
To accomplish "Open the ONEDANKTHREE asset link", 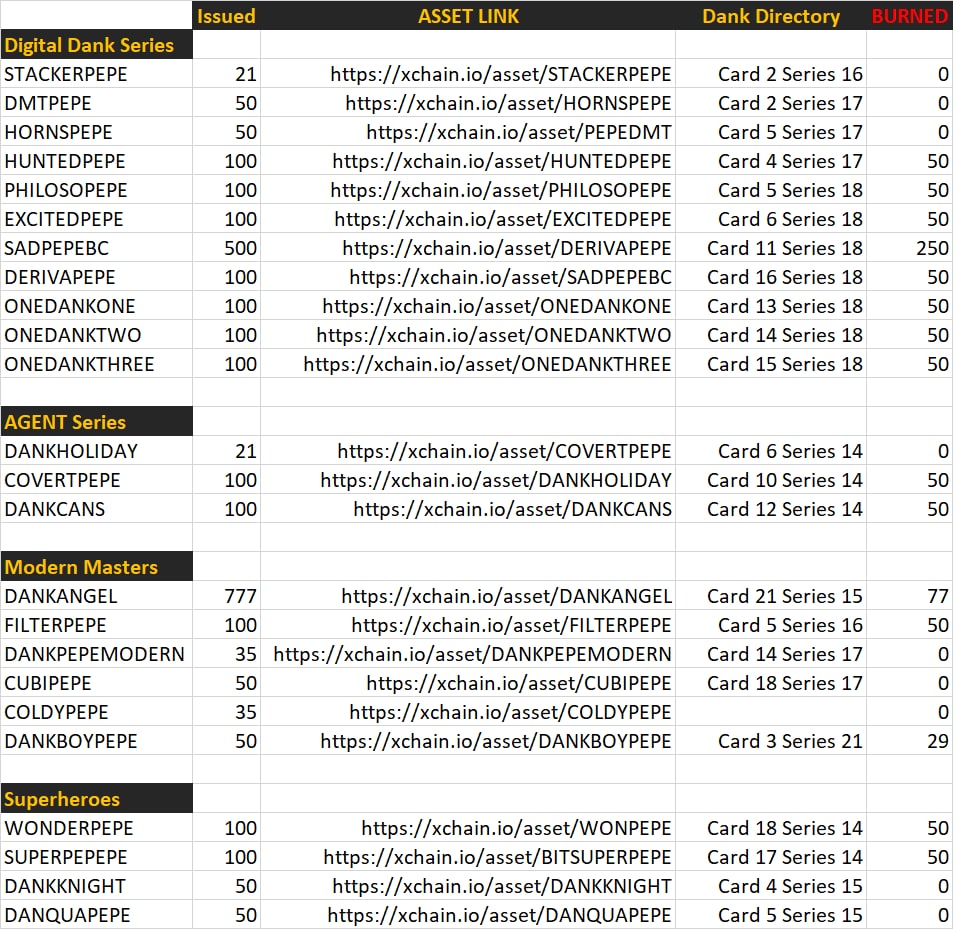I will [x=487, y=364].
